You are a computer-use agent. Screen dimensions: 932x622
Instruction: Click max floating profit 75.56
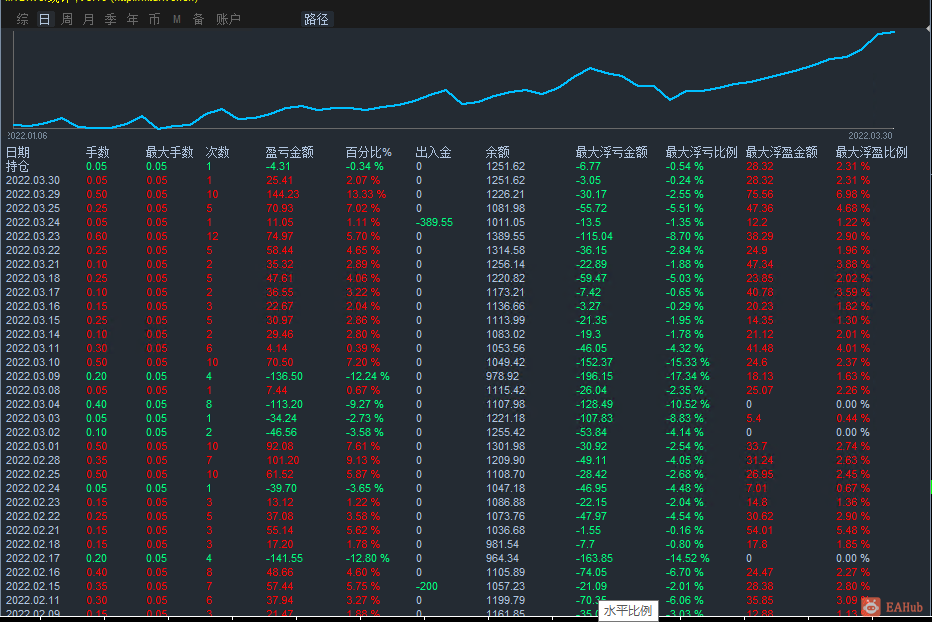tap(760, 194)
